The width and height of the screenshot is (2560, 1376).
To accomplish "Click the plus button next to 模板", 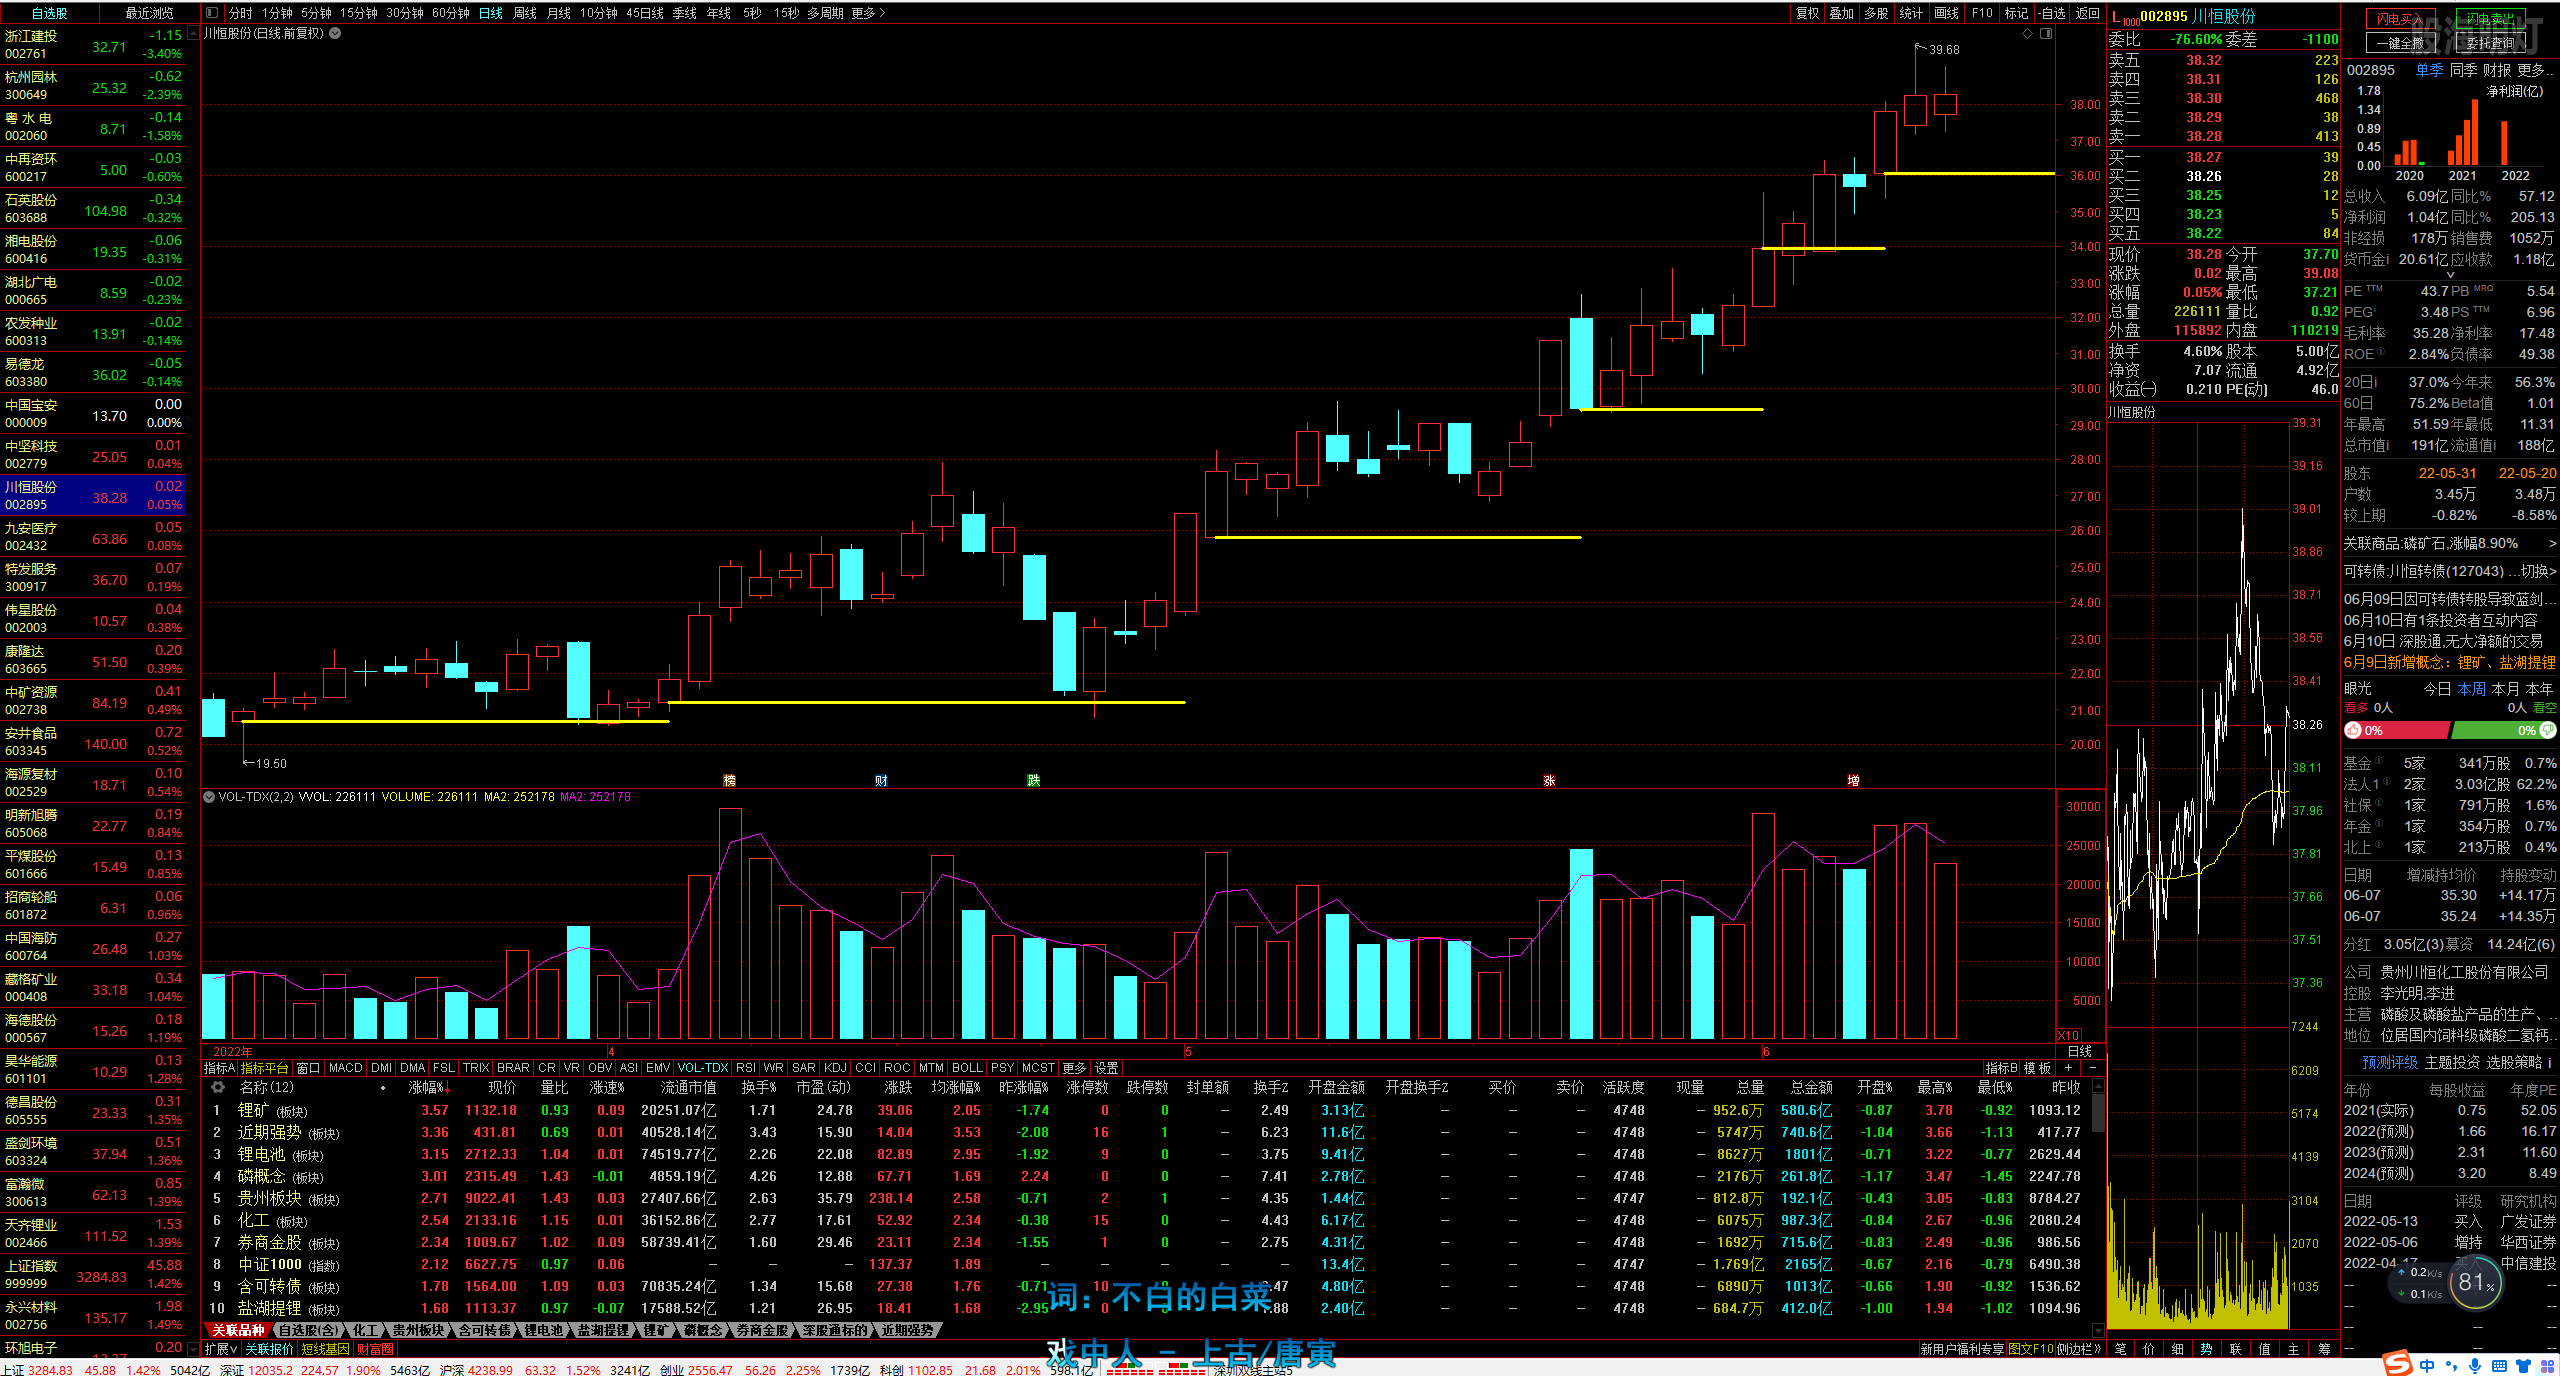I will pyautogui.click(x=2068, y=1068).
